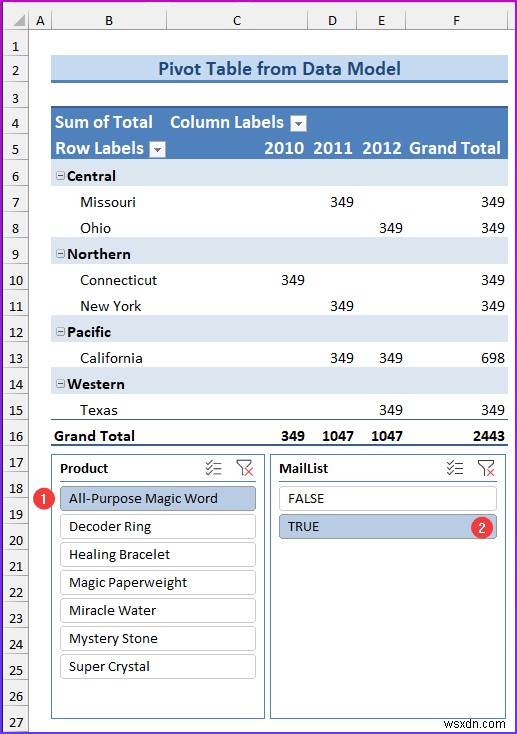
Task: Select column E header
Action: [x=381, y=20]
